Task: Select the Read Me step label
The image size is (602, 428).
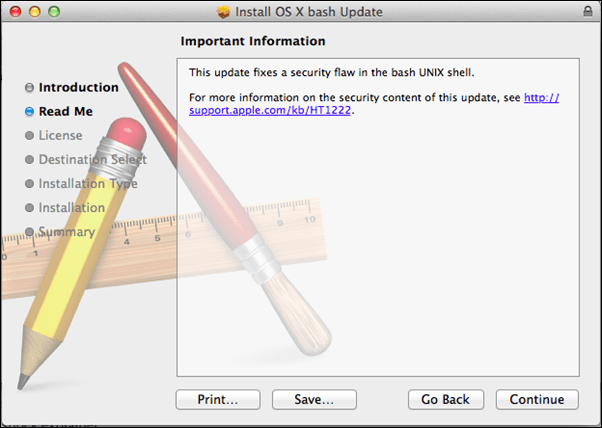Action: (x=66, y=111)
